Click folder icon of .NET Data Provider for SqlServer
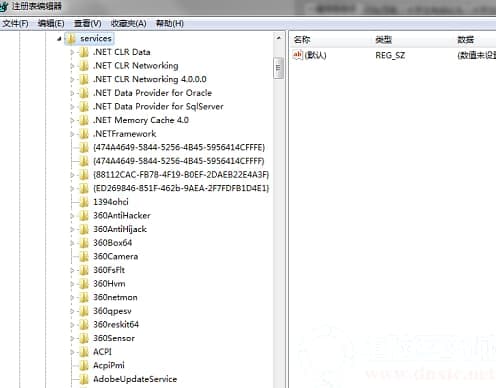Viewport: 496px width, 388px height. click(84, 107)
